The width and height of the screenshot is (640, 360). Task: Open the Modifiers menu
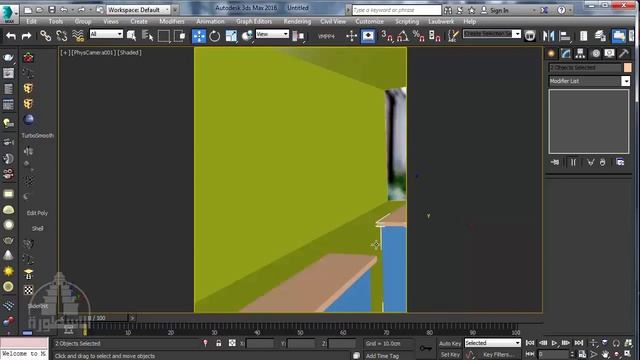pos(172,21)
